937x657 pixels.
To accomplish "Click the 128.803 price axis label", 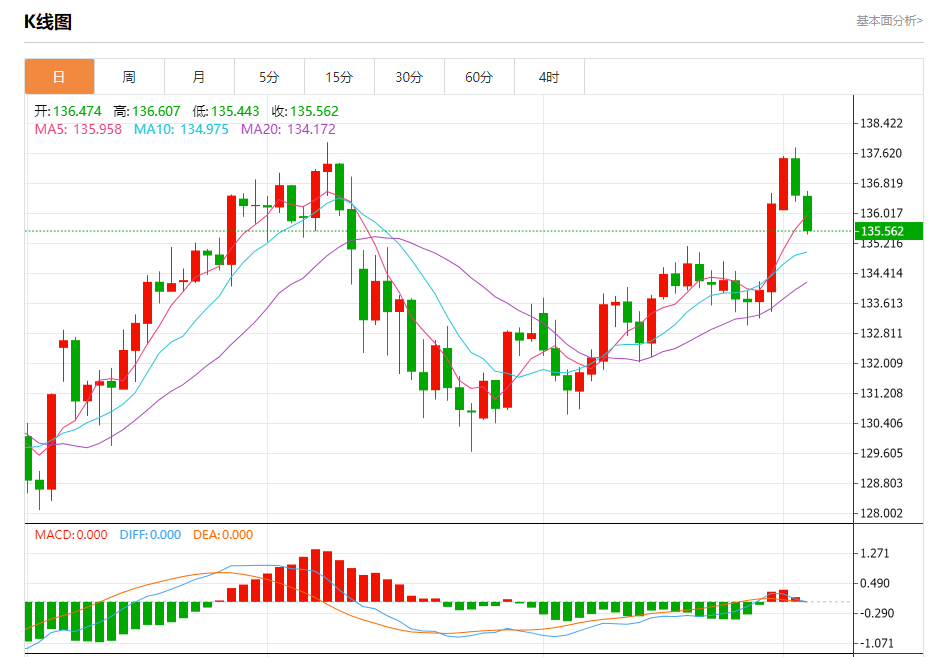I will pyautogui.click(x=881, y=483).
